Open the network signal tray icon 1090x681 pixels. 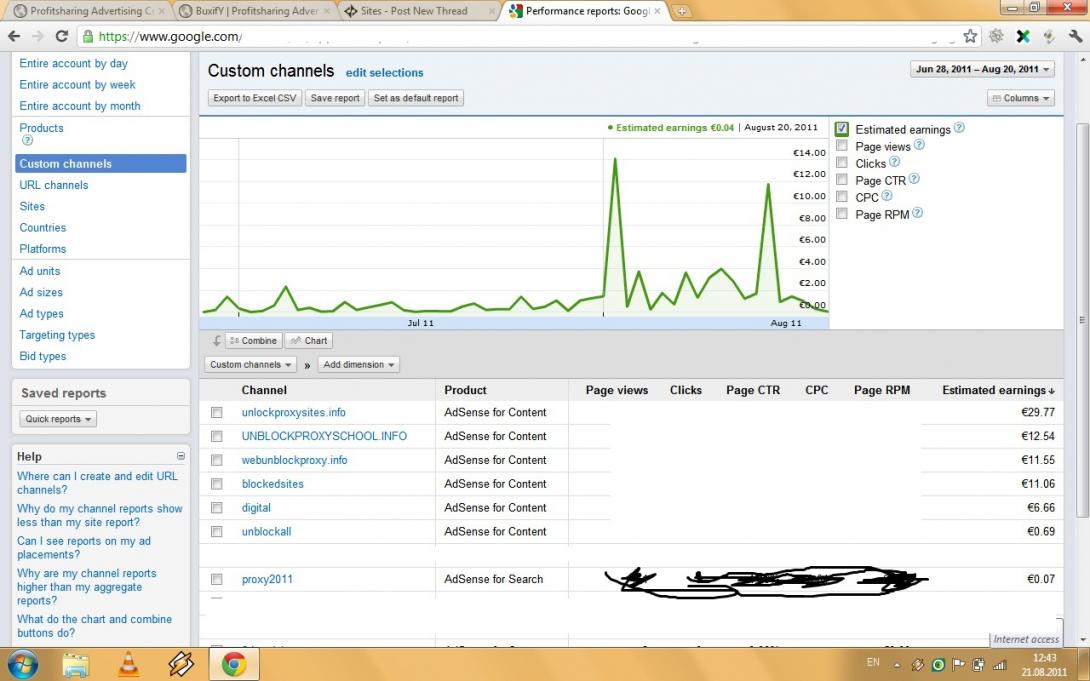coord(1000,665)
